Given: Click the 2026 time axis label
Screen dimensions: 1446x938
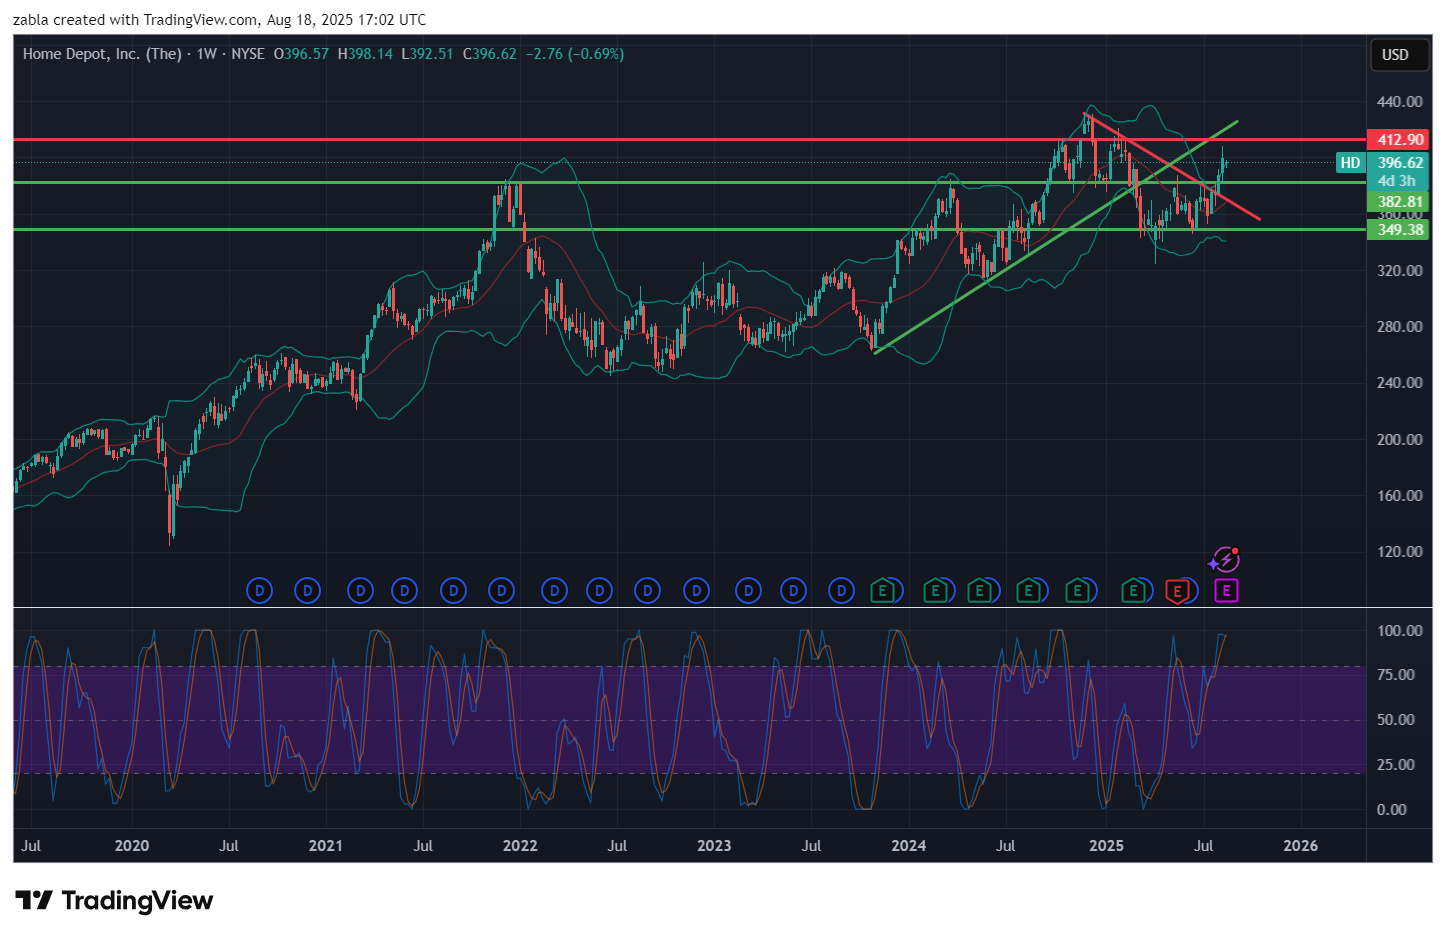Looking at the screenshot, I should click(1301, 846).
